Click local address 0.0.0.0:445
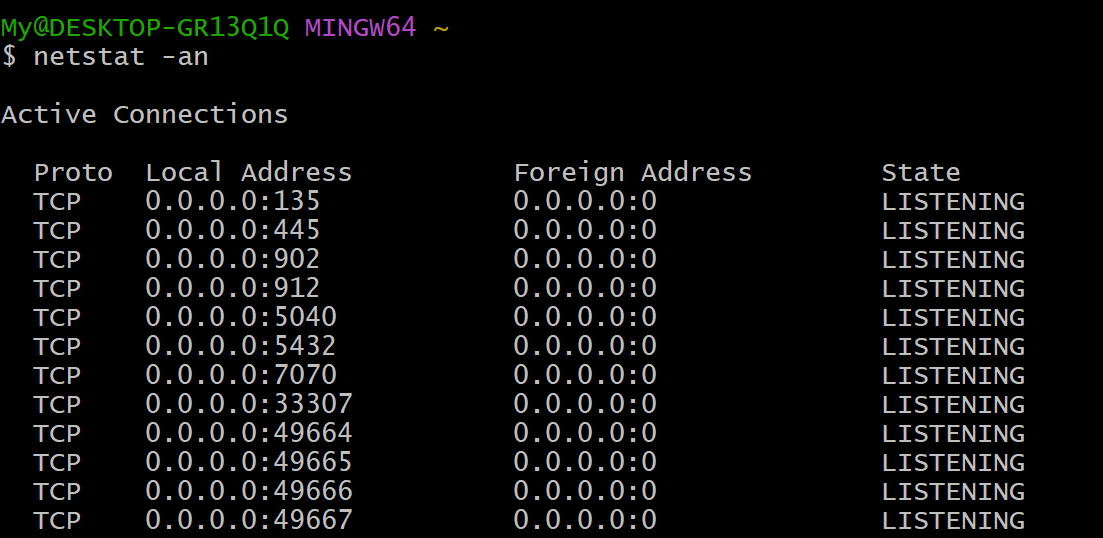This screenshot has height=538, width=1103. tap(233, 231)
